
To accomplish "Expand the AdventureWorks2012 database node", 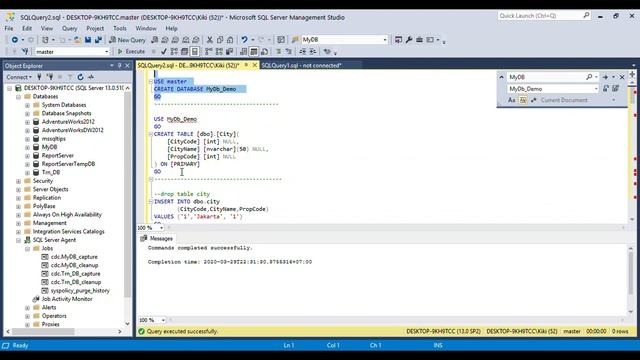I will [x=27, y=122].
